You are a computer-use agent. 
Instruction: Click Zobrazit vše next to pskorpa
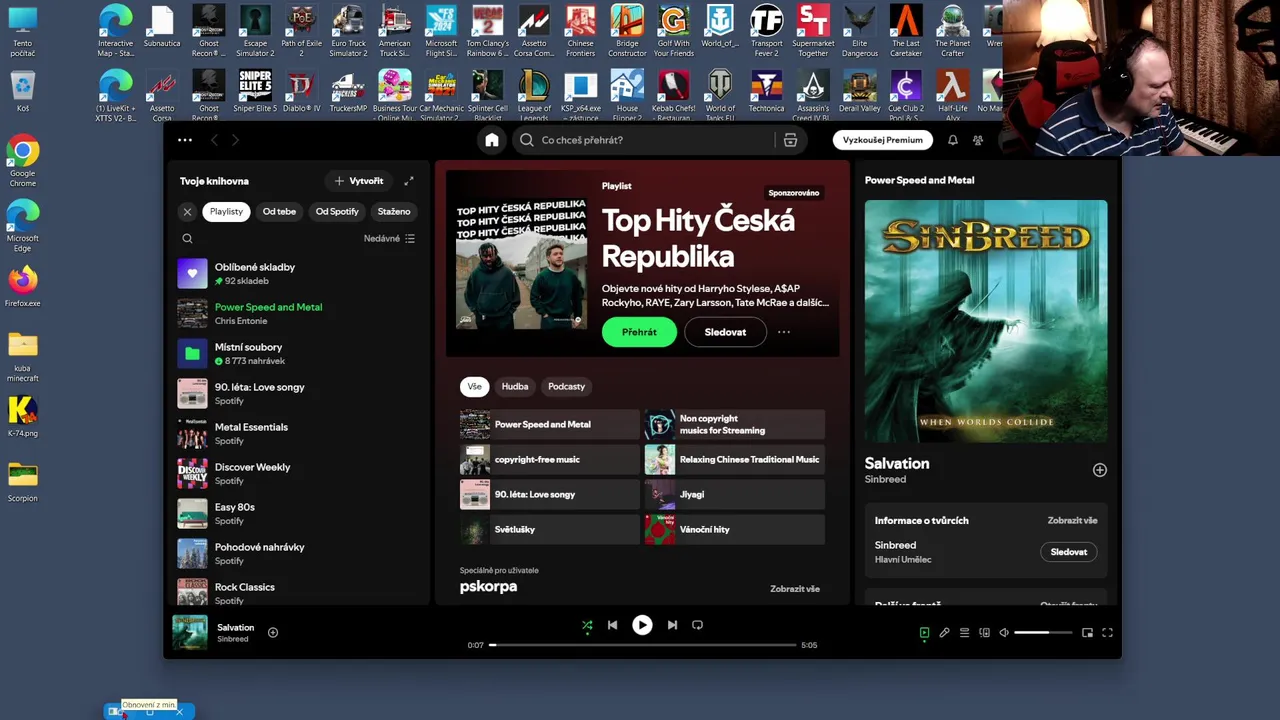795,589
